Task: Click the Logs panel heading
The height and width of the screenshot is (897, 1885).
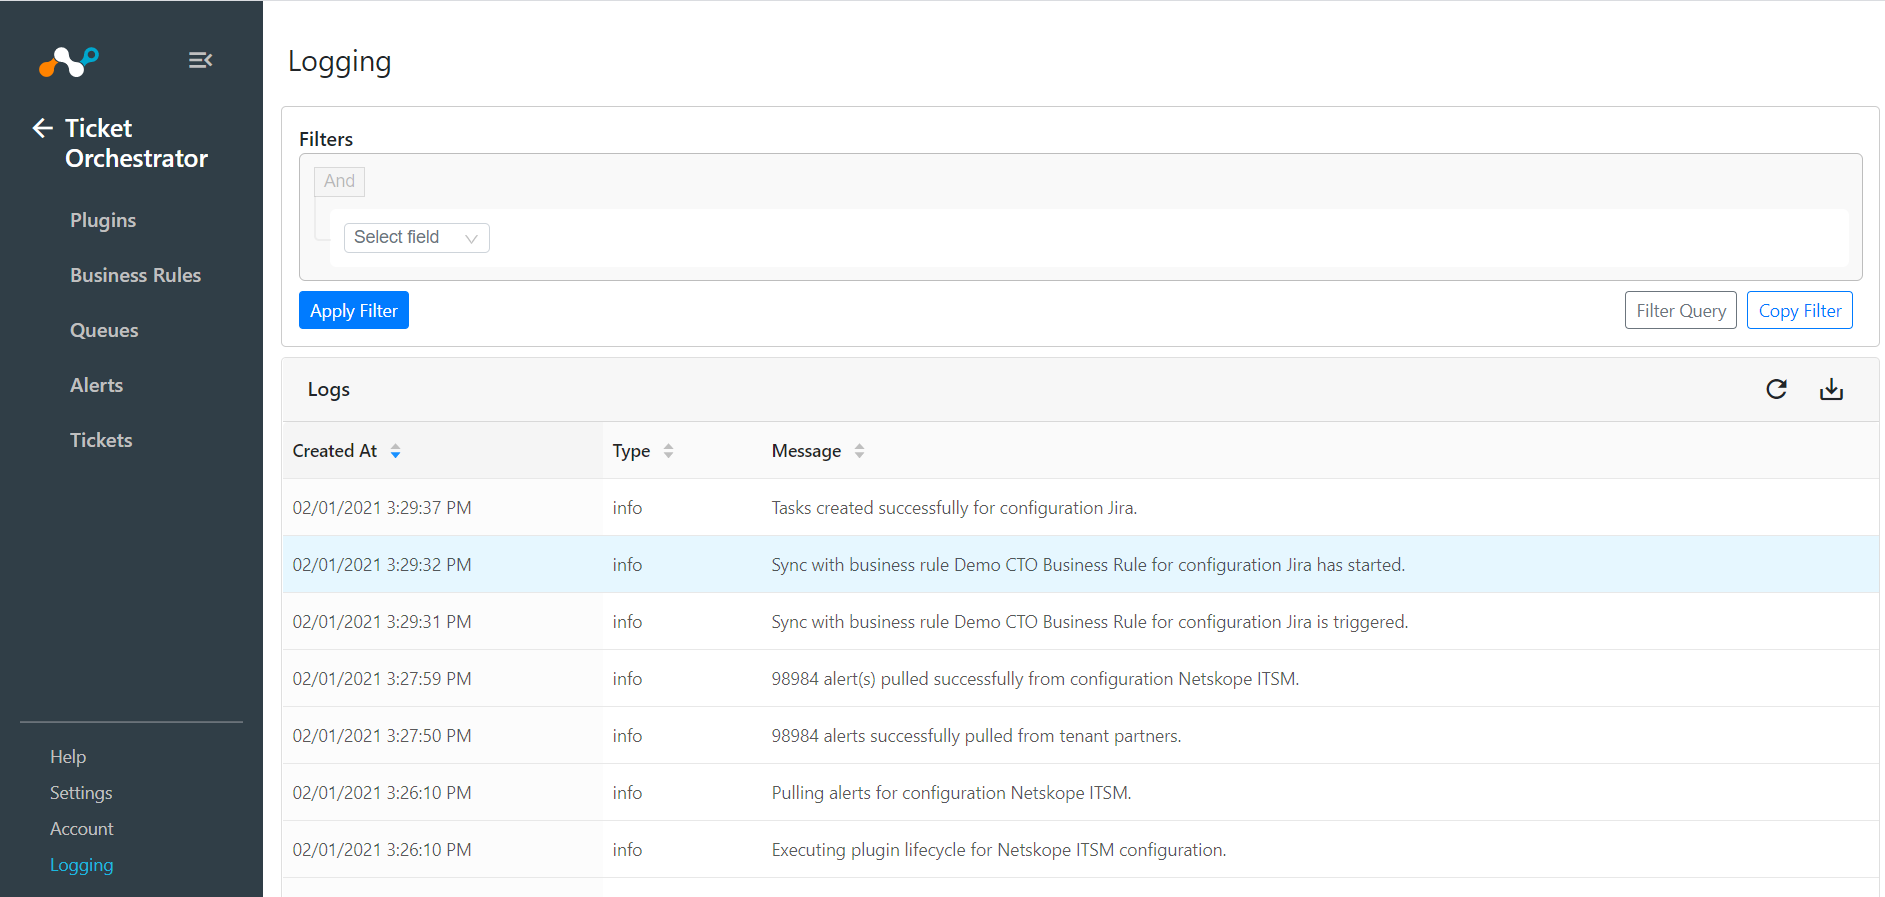Action: [x=328, y=390]
